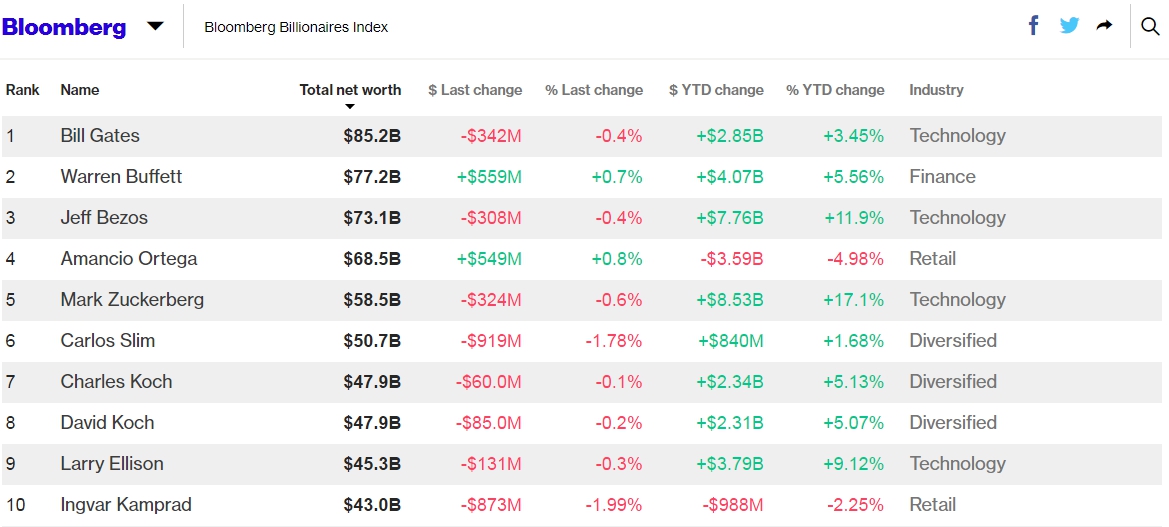This screenshot has height=527, width=1169.
Task: Sort by Name column header
Action: 80,89
